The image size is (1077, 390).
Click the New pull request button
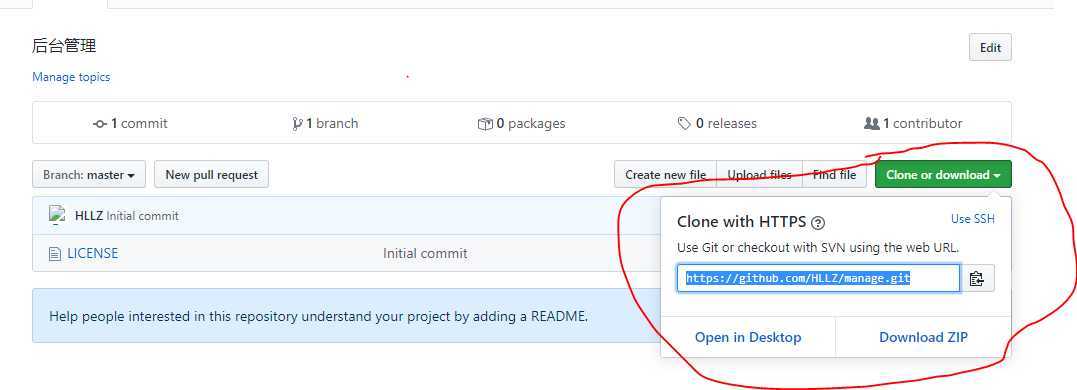pos(212,174)
